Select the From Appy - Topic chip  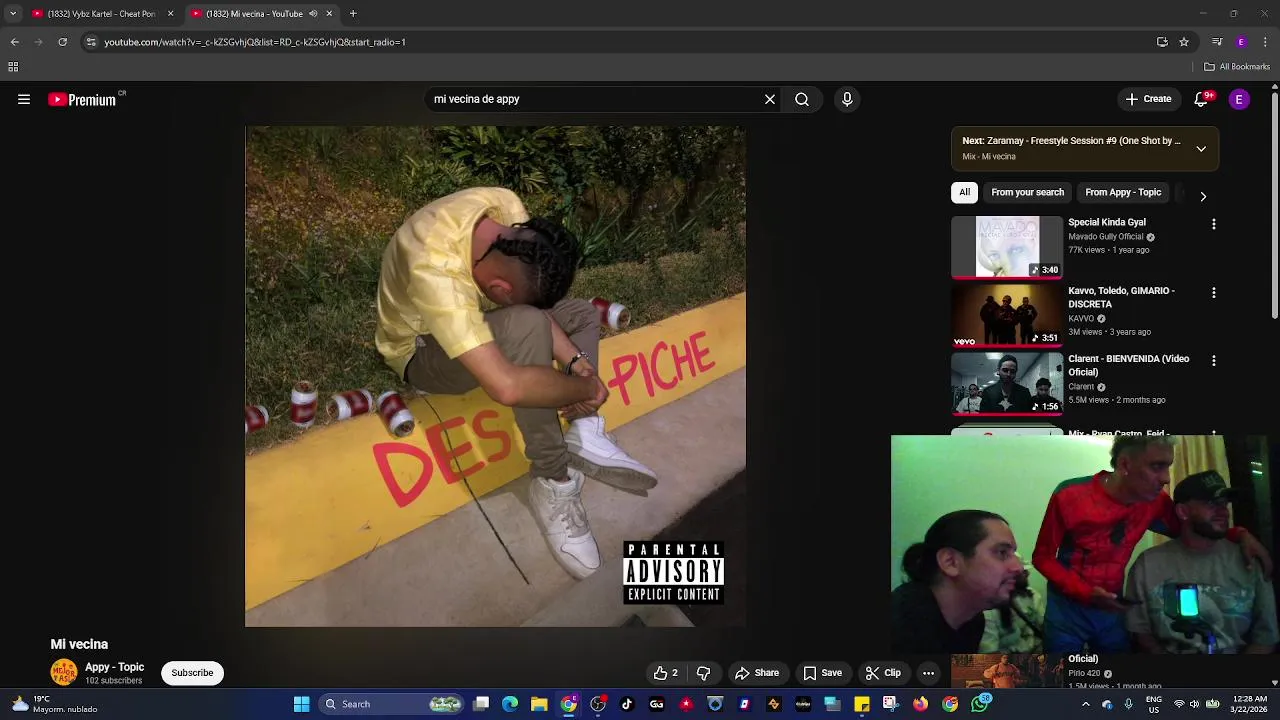tap(1123, 192)
